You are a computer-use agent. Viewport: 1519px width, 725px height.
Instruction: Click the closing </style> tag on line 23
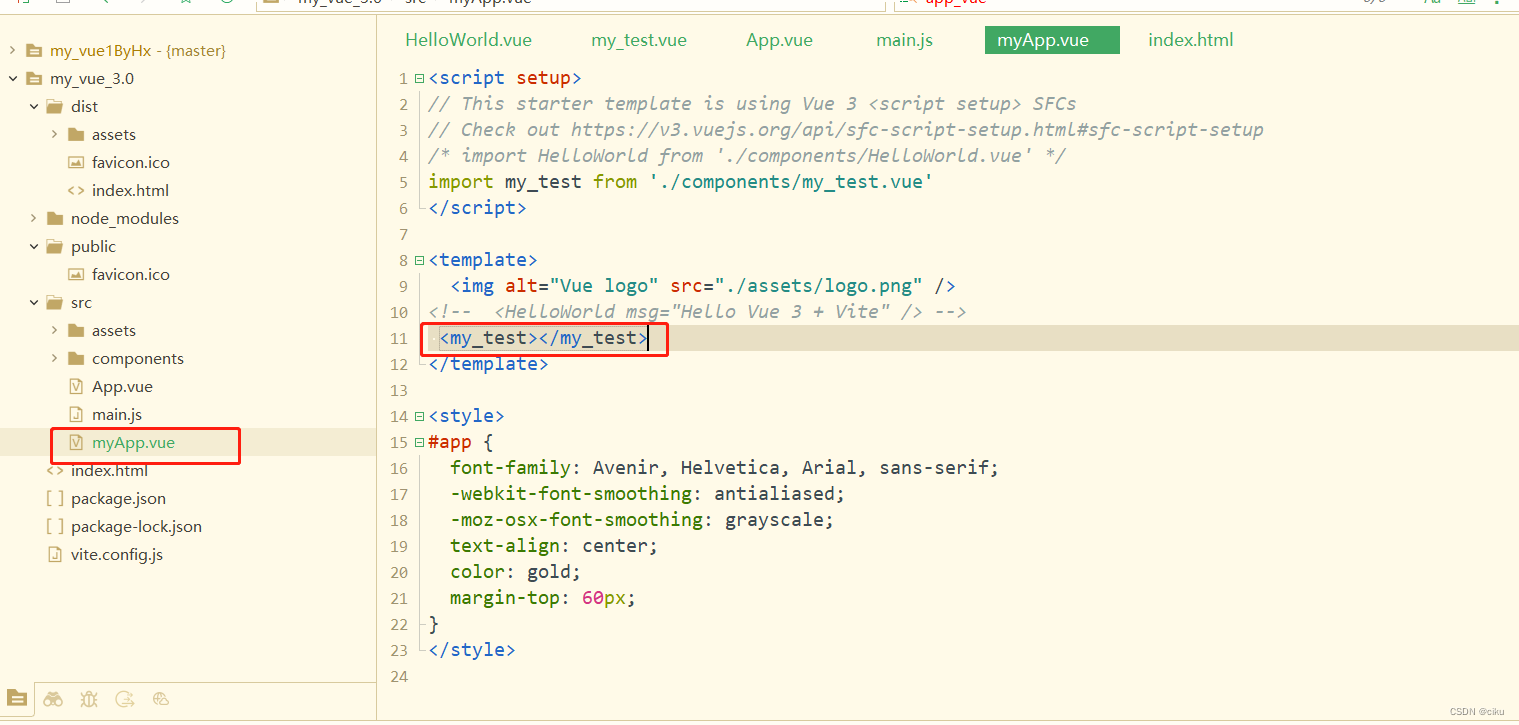click(472, 650)
